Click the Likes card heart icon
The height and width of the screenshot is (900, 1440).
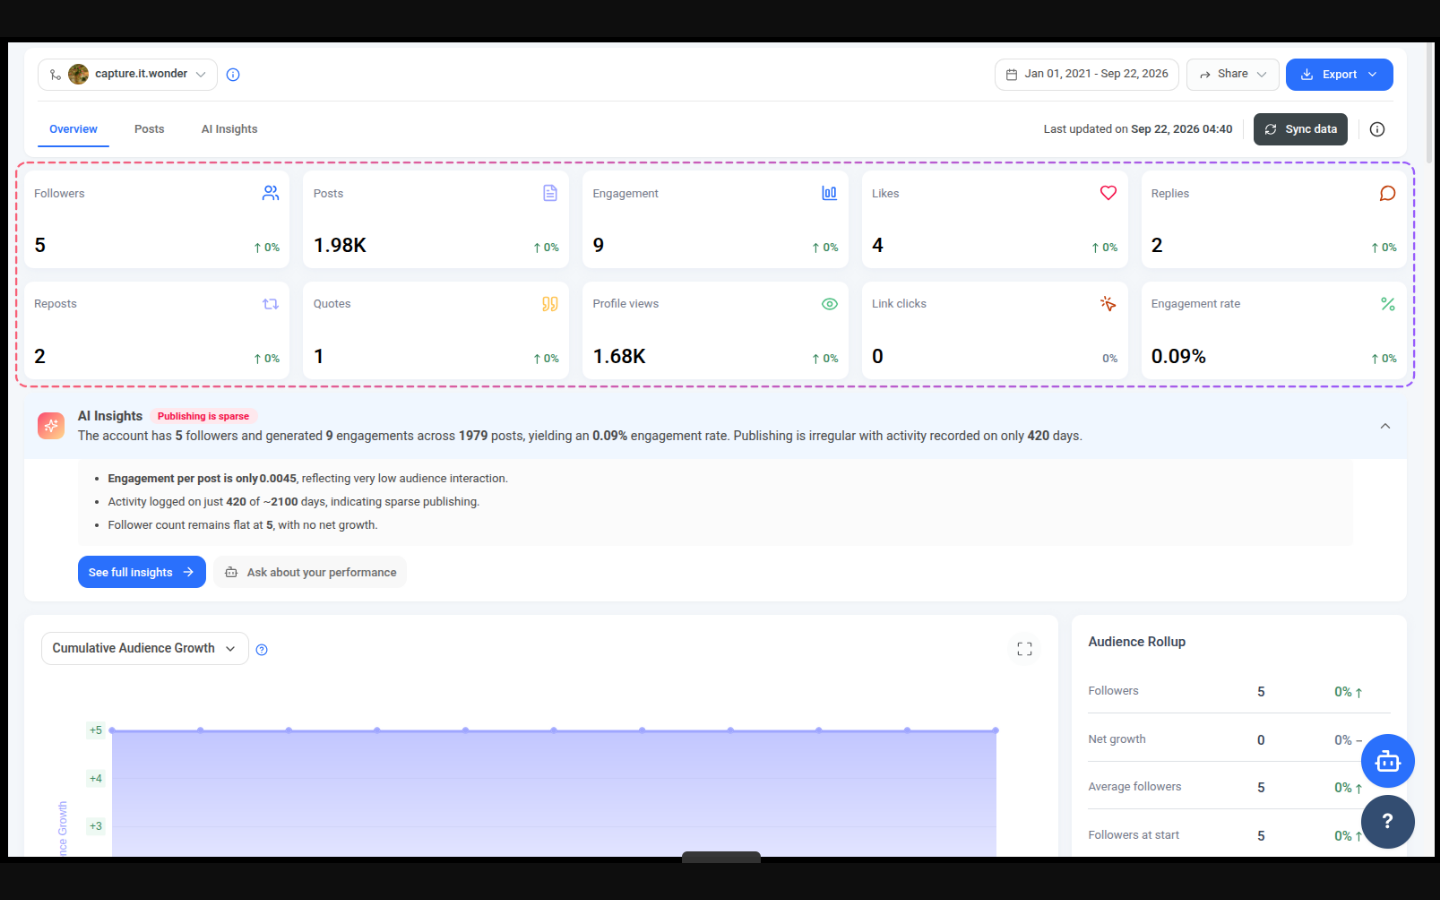1108,193
